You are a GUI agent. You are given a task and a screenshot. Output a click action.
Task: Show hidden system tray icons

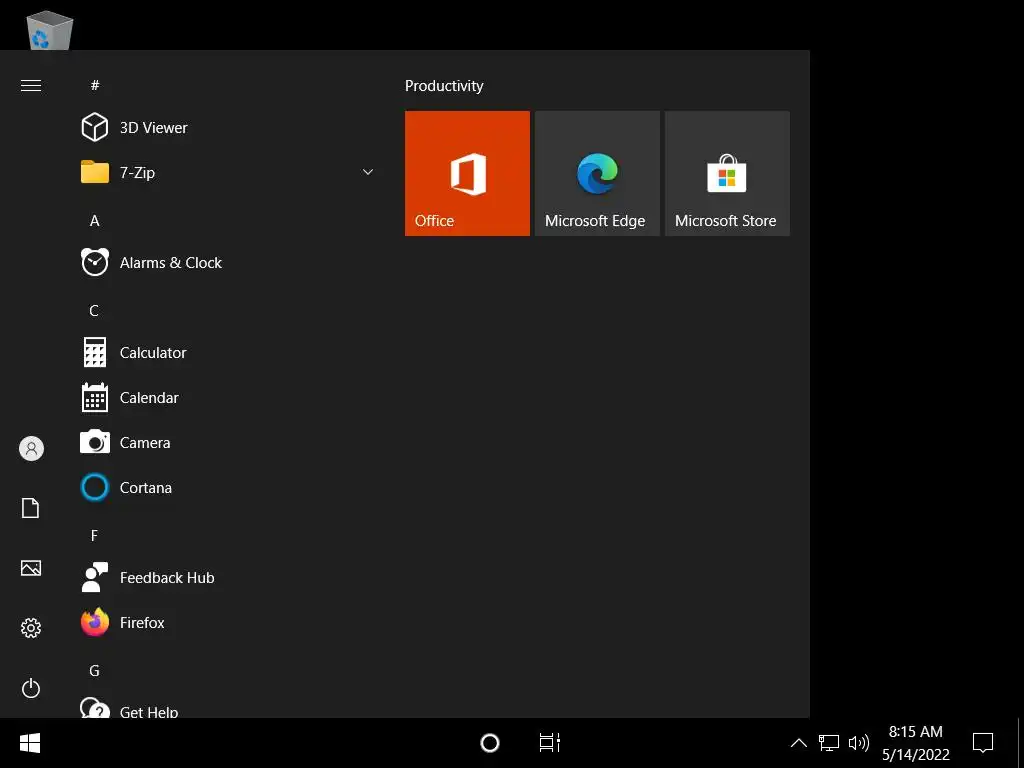pyautogui.click(x=799, y=743)
